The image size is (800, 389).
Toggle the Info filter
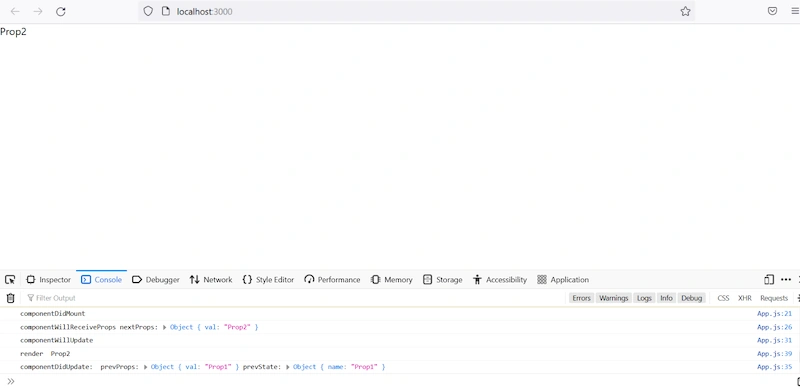[666, 298]
